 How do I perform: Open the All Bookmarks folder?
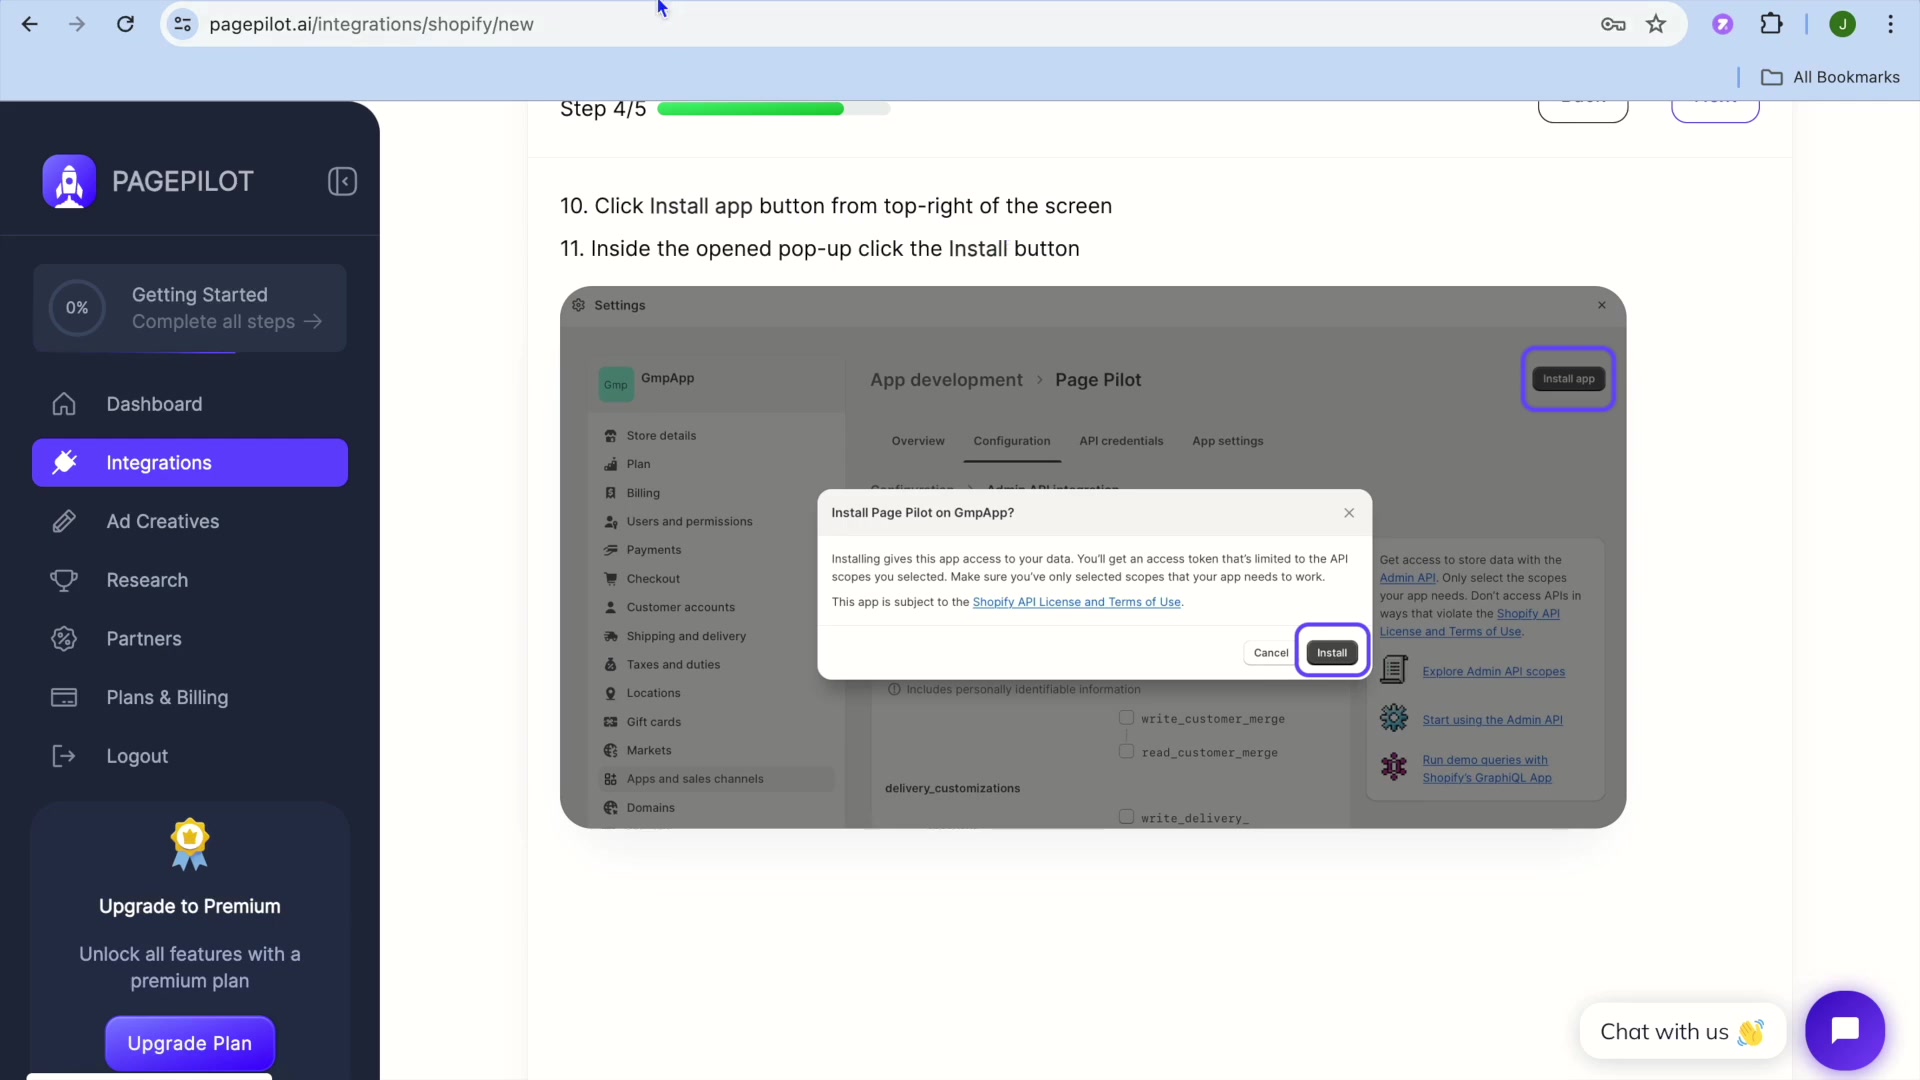(x=1830, y=77)
